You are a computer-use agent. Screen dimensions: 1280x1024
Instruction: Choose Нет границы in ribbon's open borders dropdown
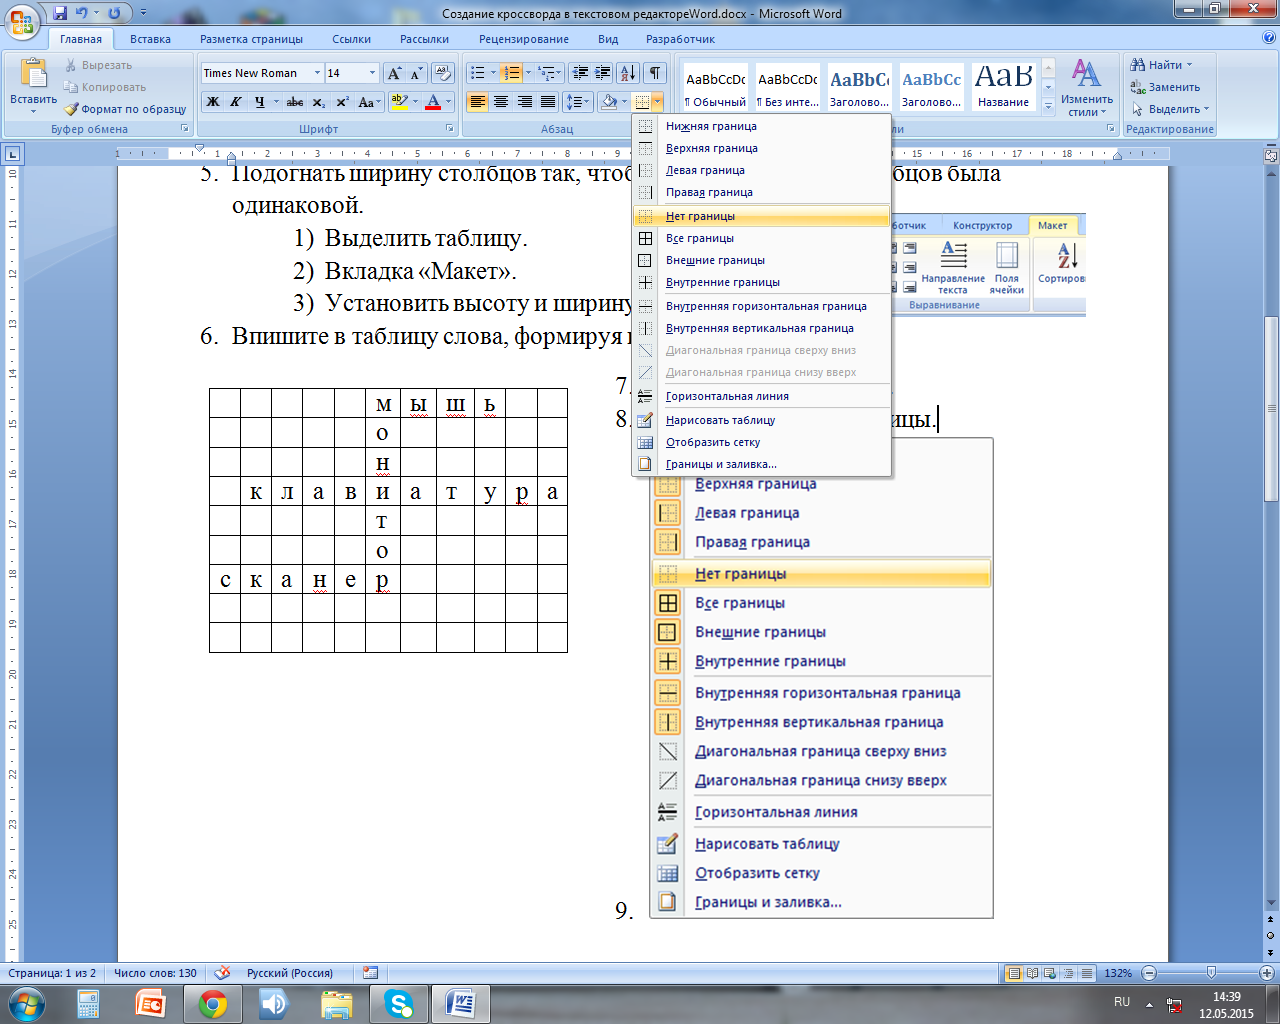762,216
